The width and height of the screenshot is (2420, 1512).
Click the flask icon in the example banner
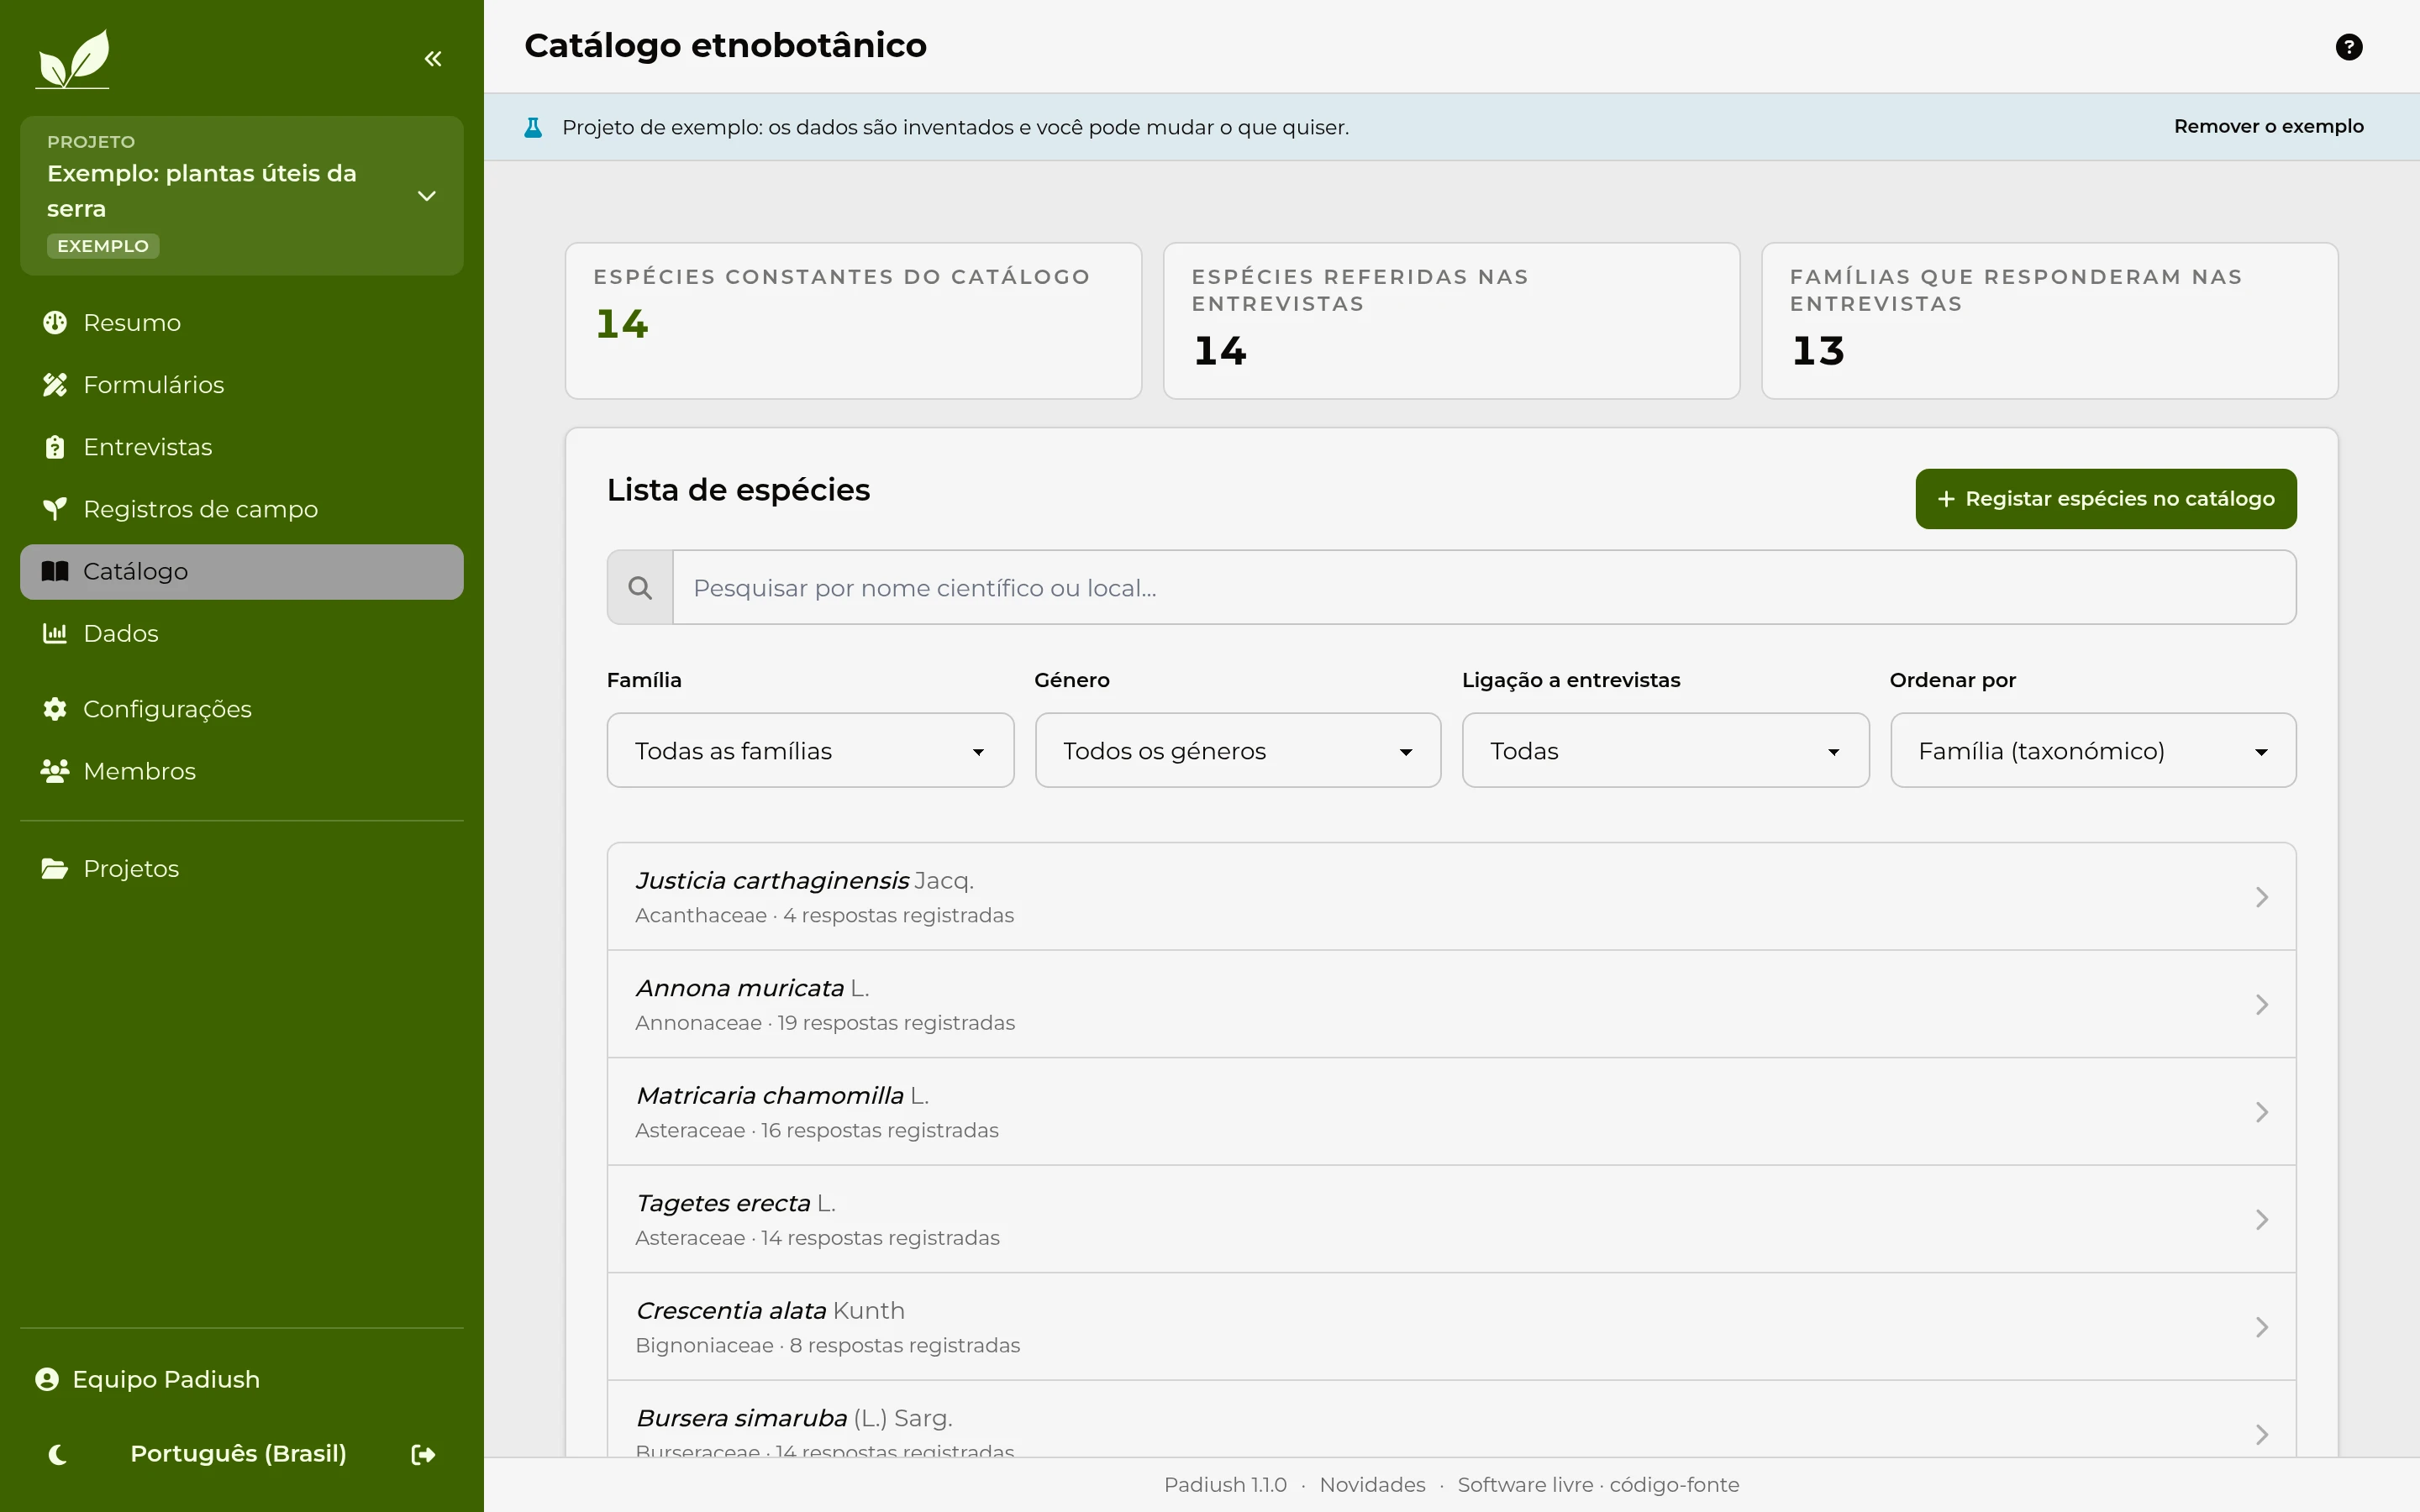point(533,127)
